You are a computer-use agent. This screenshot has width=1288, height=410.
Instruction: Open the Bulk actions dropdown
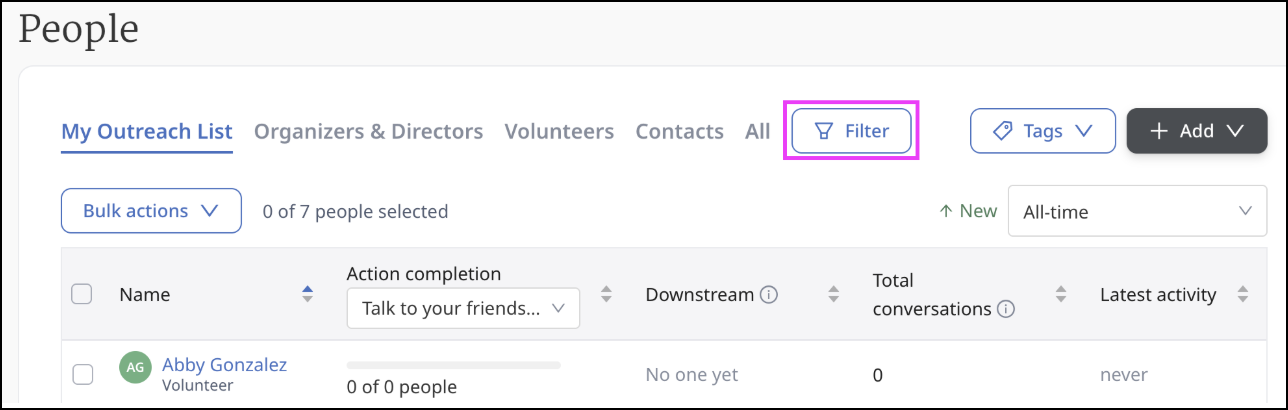pyautogui.click(x=151, y=211)
